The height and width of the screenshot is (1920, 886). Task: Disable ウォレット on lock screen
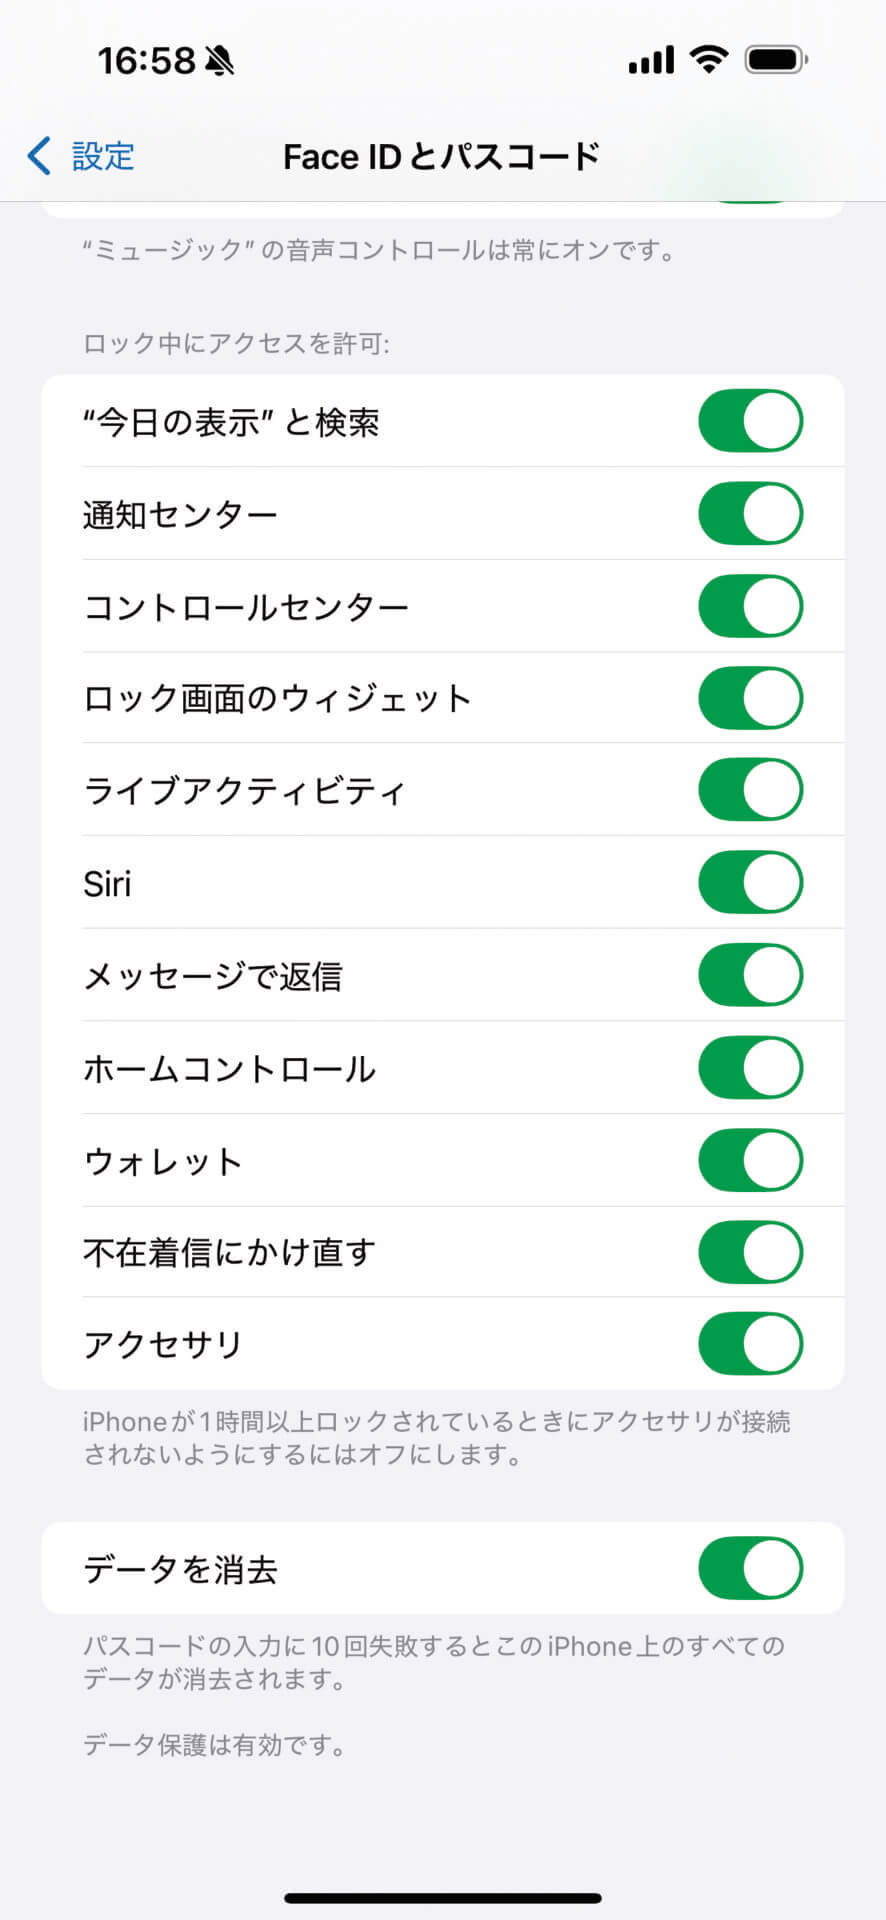[750, 1160]
